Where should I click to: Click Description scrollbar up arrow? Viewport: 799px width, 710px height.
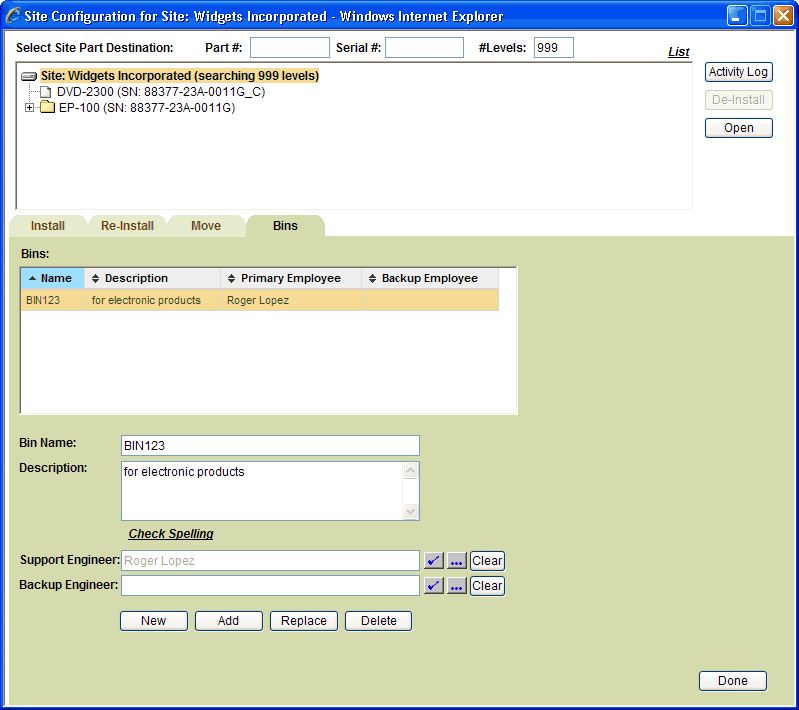(411, 470)
